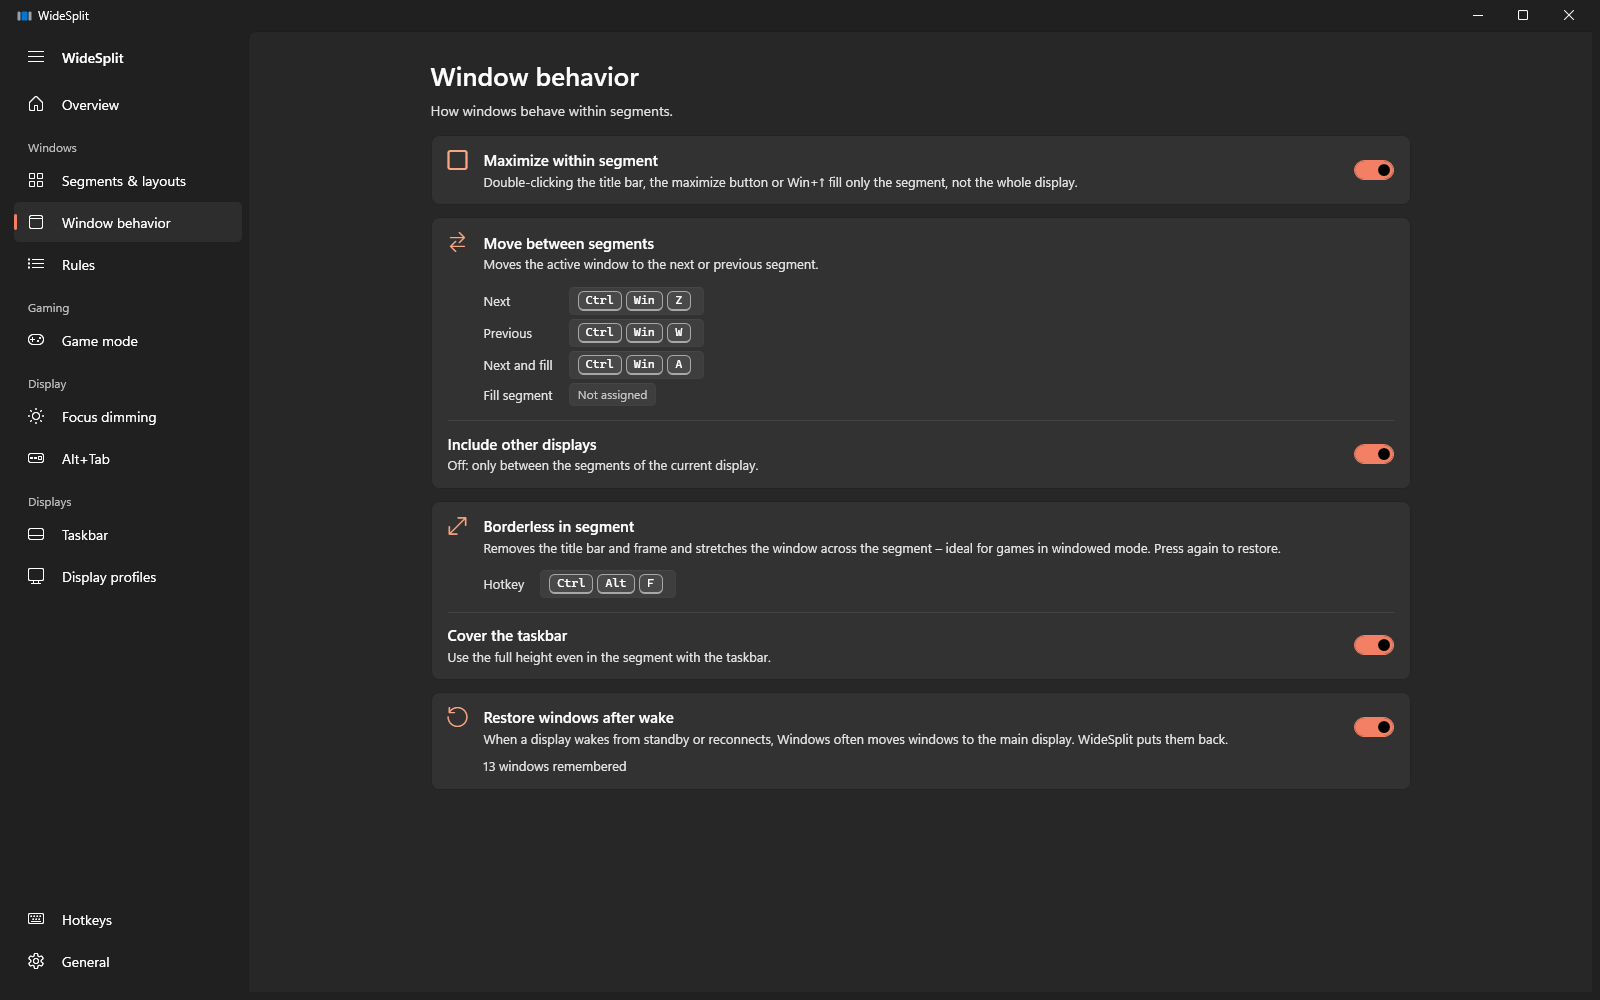Click the Rules list icon
This screenshot has width=1600, height=1000.
(x=36, y=264)
